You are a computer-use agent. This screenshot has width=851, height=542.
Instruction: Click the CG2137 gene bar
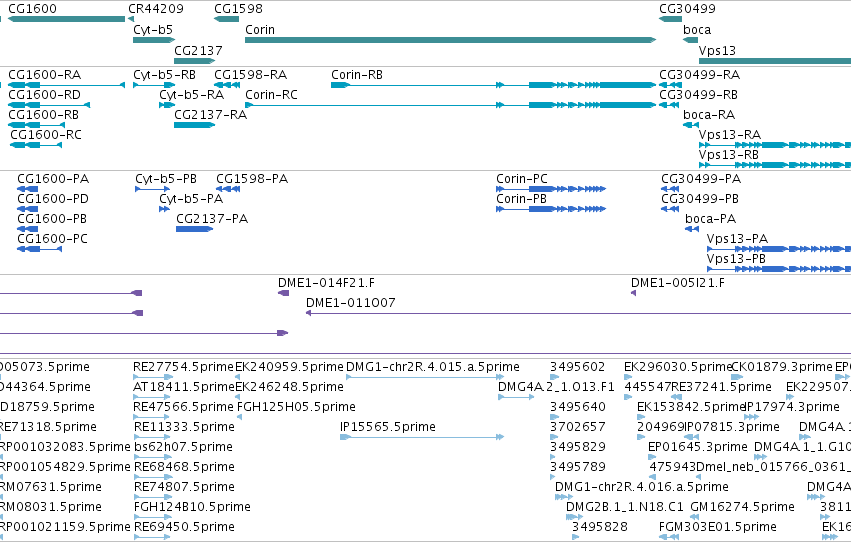pos(194,61)
